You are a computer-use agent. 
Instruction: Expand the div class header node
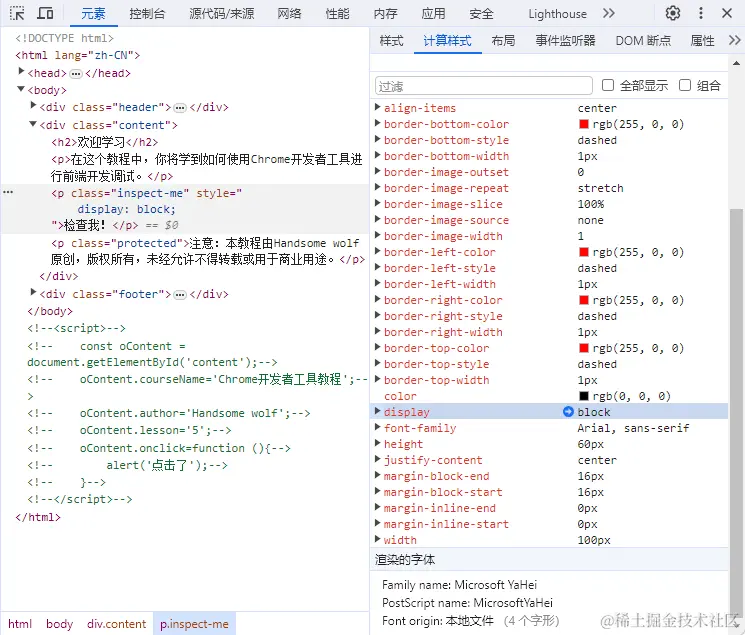coord(33,105)
